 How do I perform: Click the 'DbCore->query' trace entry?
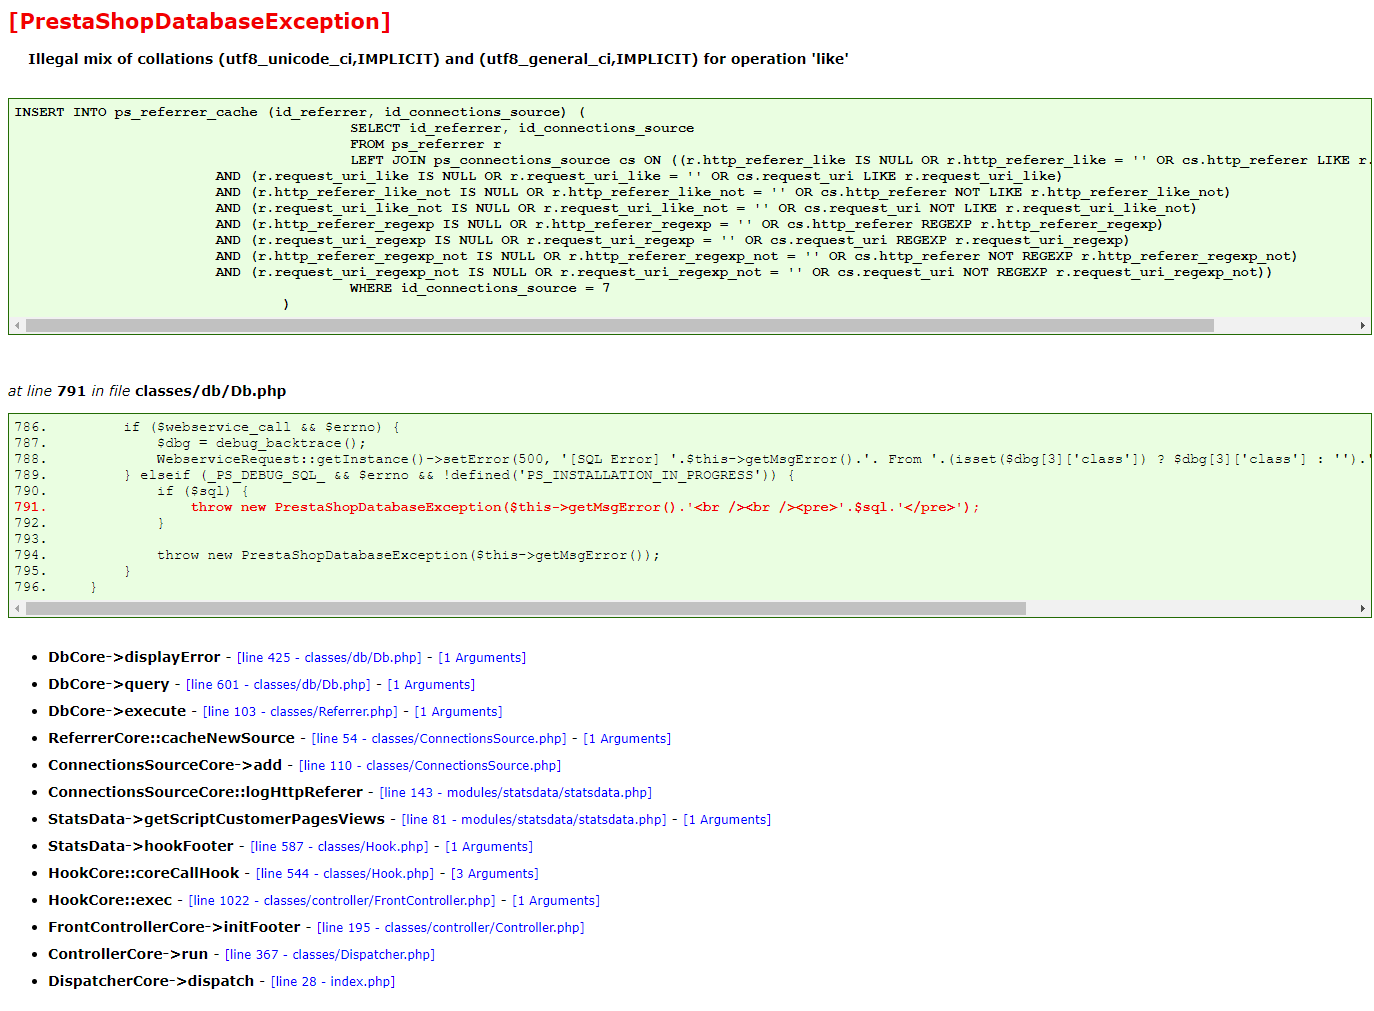(109, 684)
